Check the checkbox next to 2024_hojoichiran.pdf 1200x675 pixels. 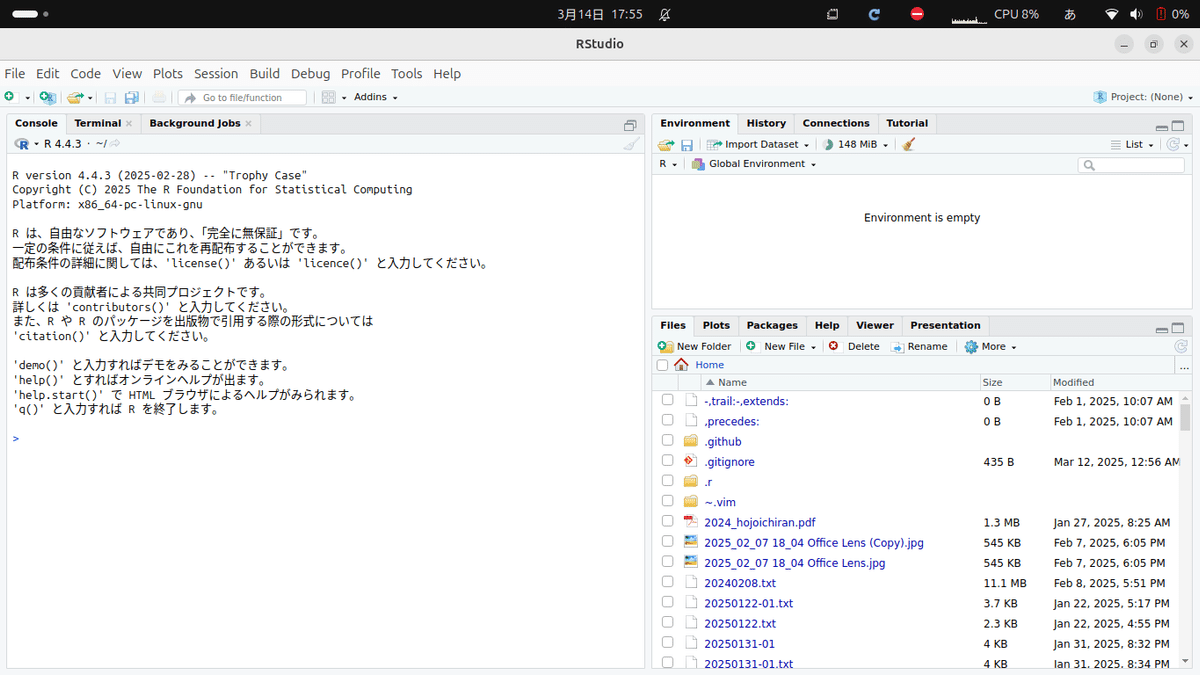[667, 521]
